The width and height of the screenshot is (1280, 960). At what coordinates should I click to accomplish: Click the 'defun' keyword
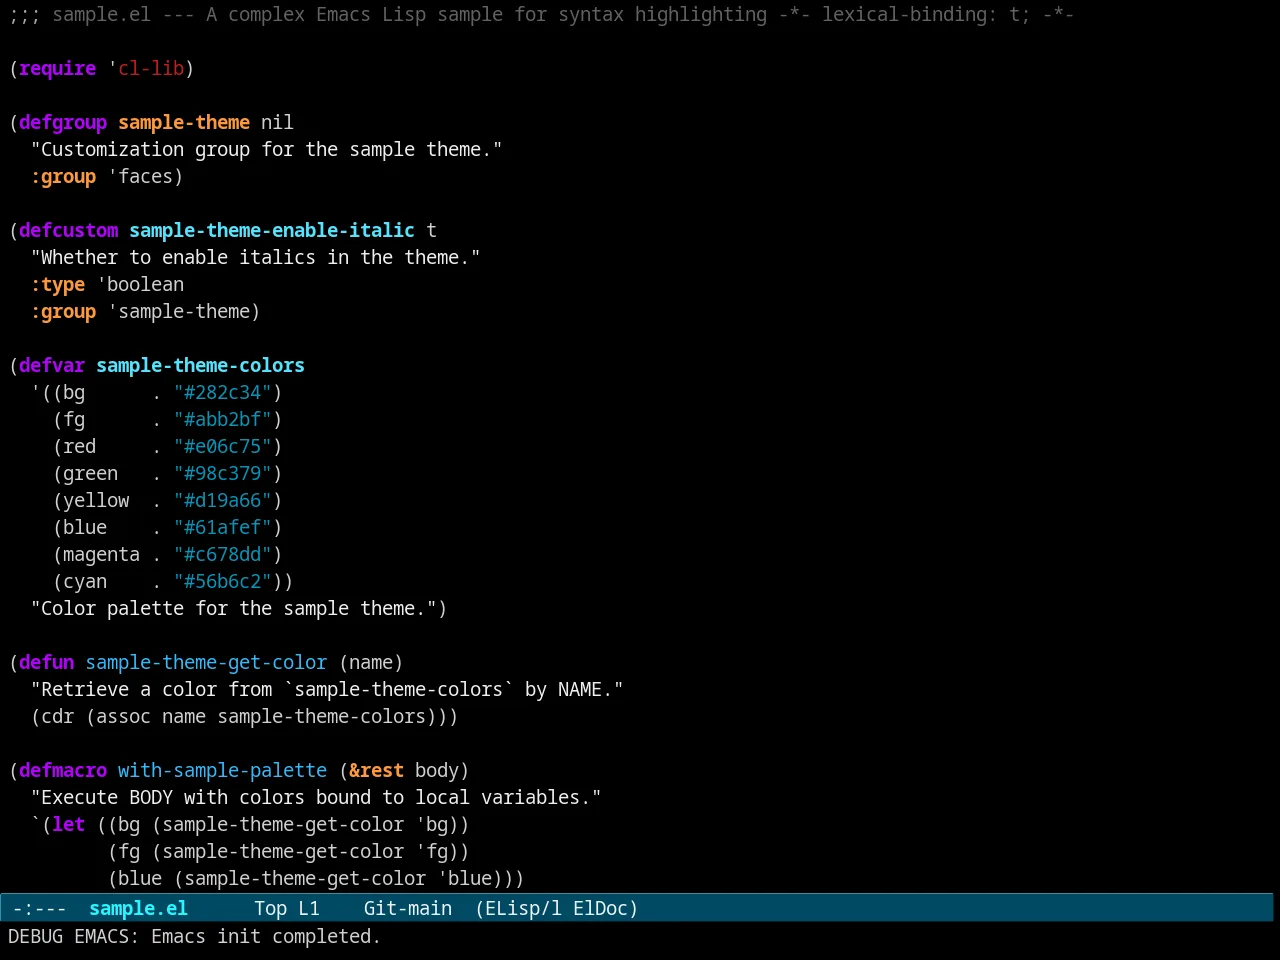point(47,662)
